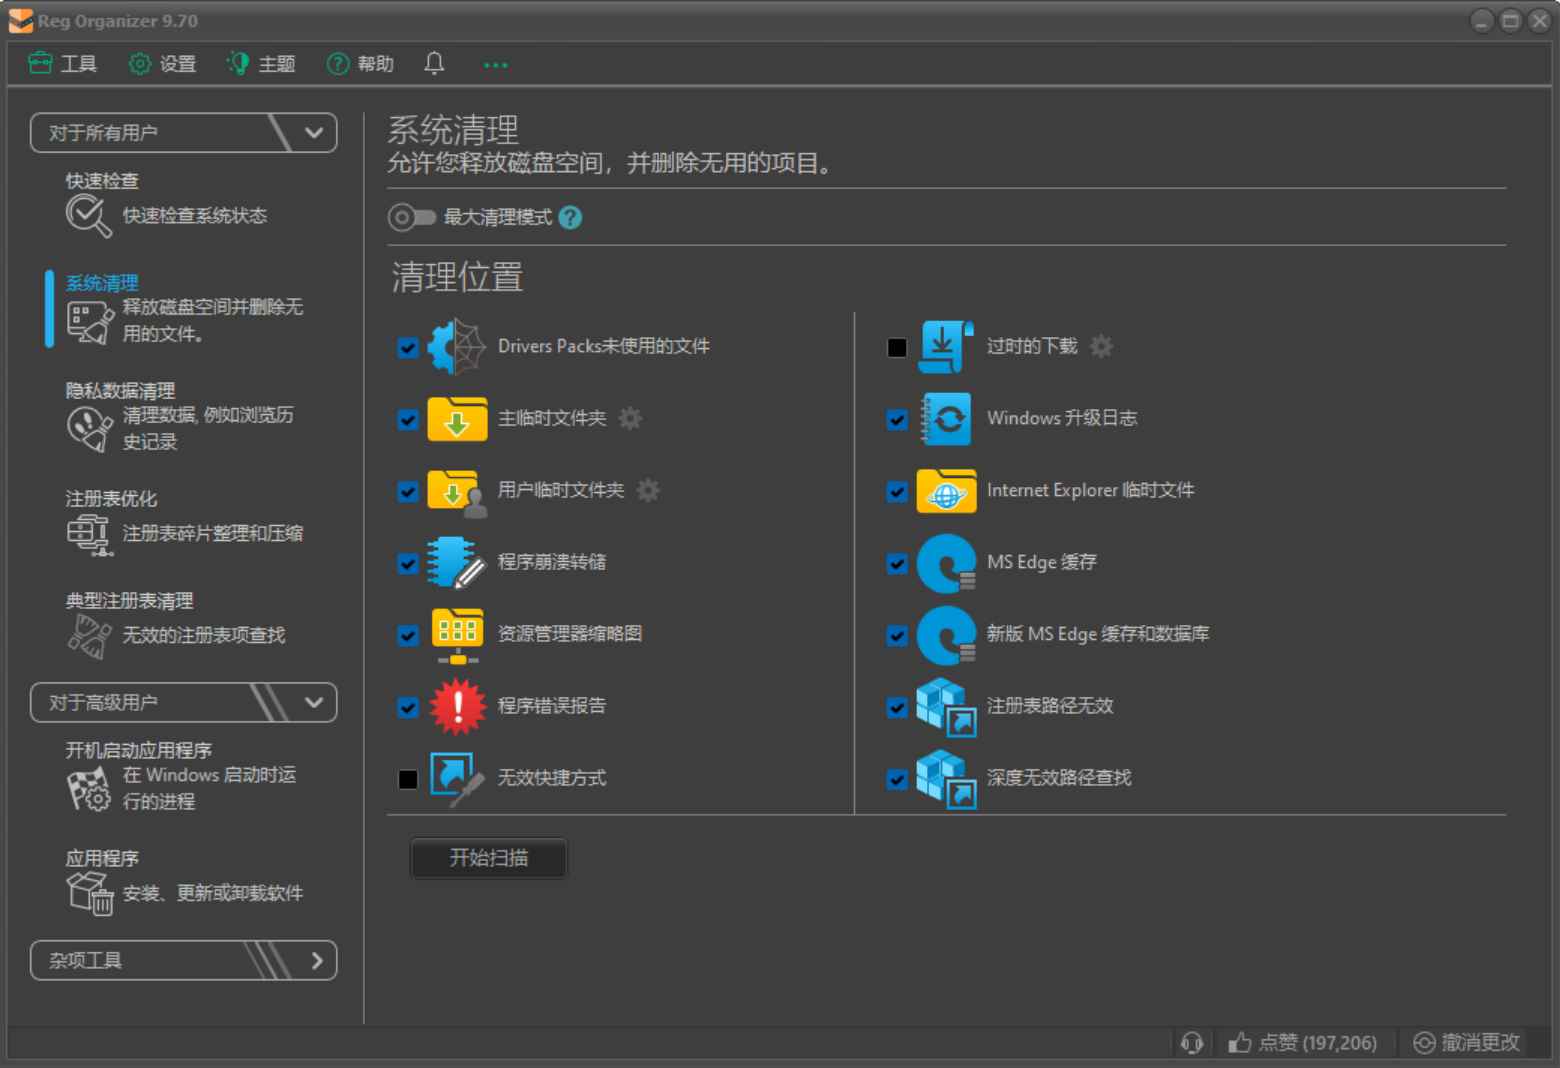Click the notification bell icon
Image resolution: width=1560 pixels, height=1068 pixels.
click(434, 63)
